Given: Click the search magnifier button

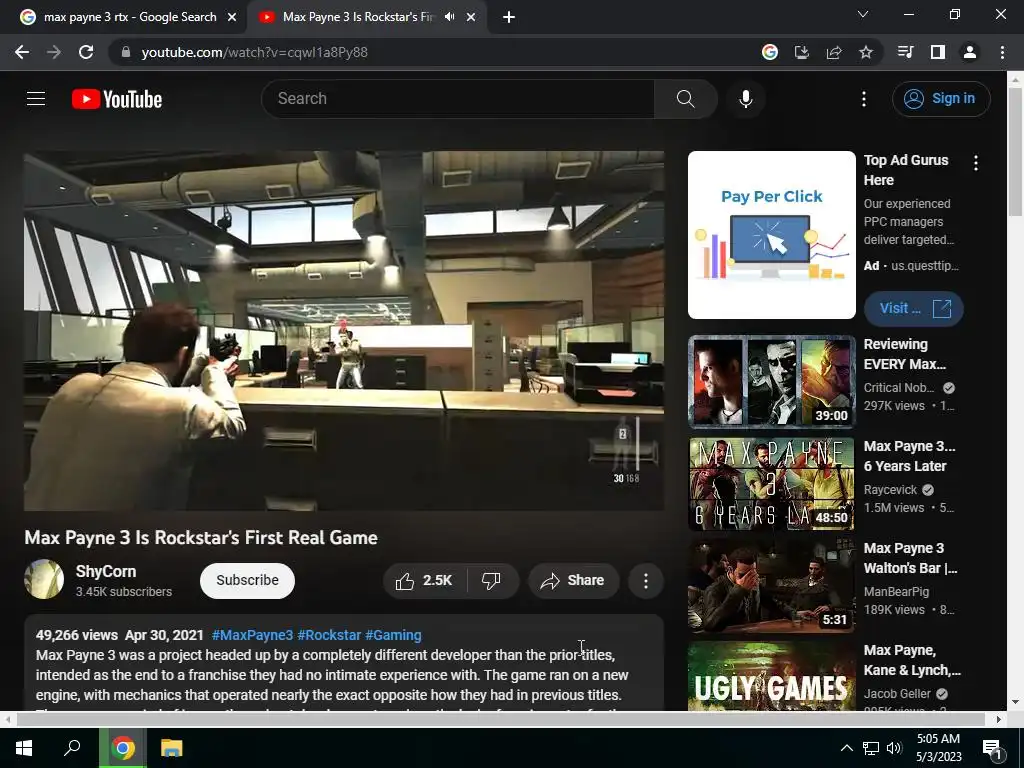Looking at the screenshot, I should click(x=685, y=99).
